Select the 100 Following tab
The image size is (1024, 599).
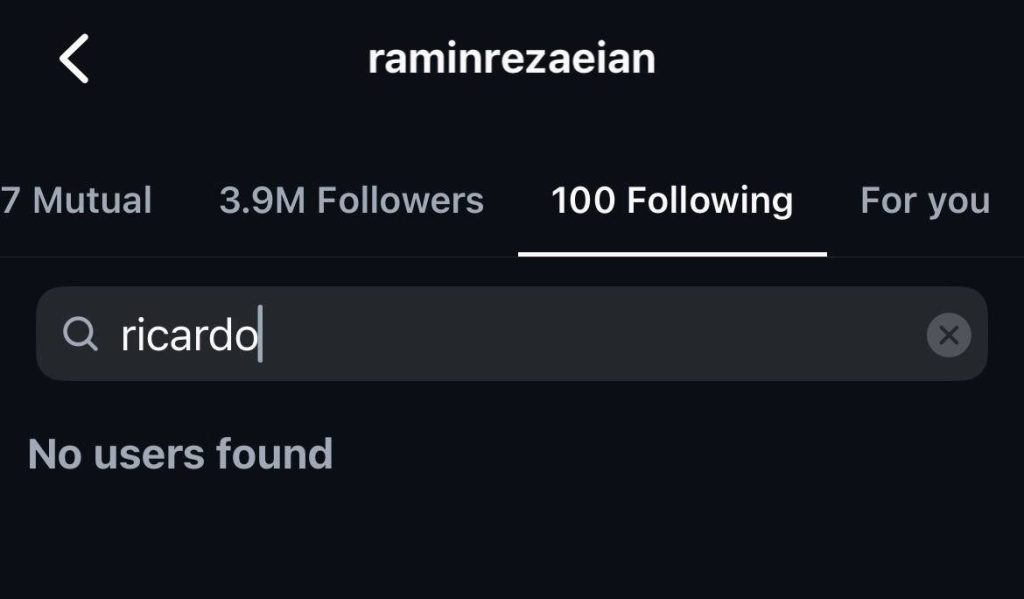point(672,201)
